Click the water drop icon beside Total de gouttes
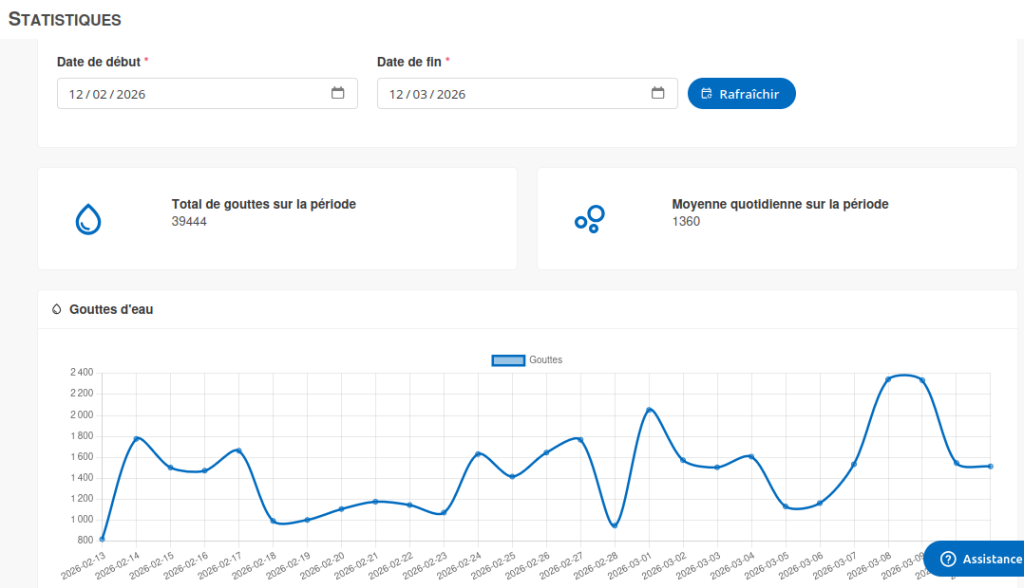The height and width of the screenshot is (588, 1024). tap(89, 219)
